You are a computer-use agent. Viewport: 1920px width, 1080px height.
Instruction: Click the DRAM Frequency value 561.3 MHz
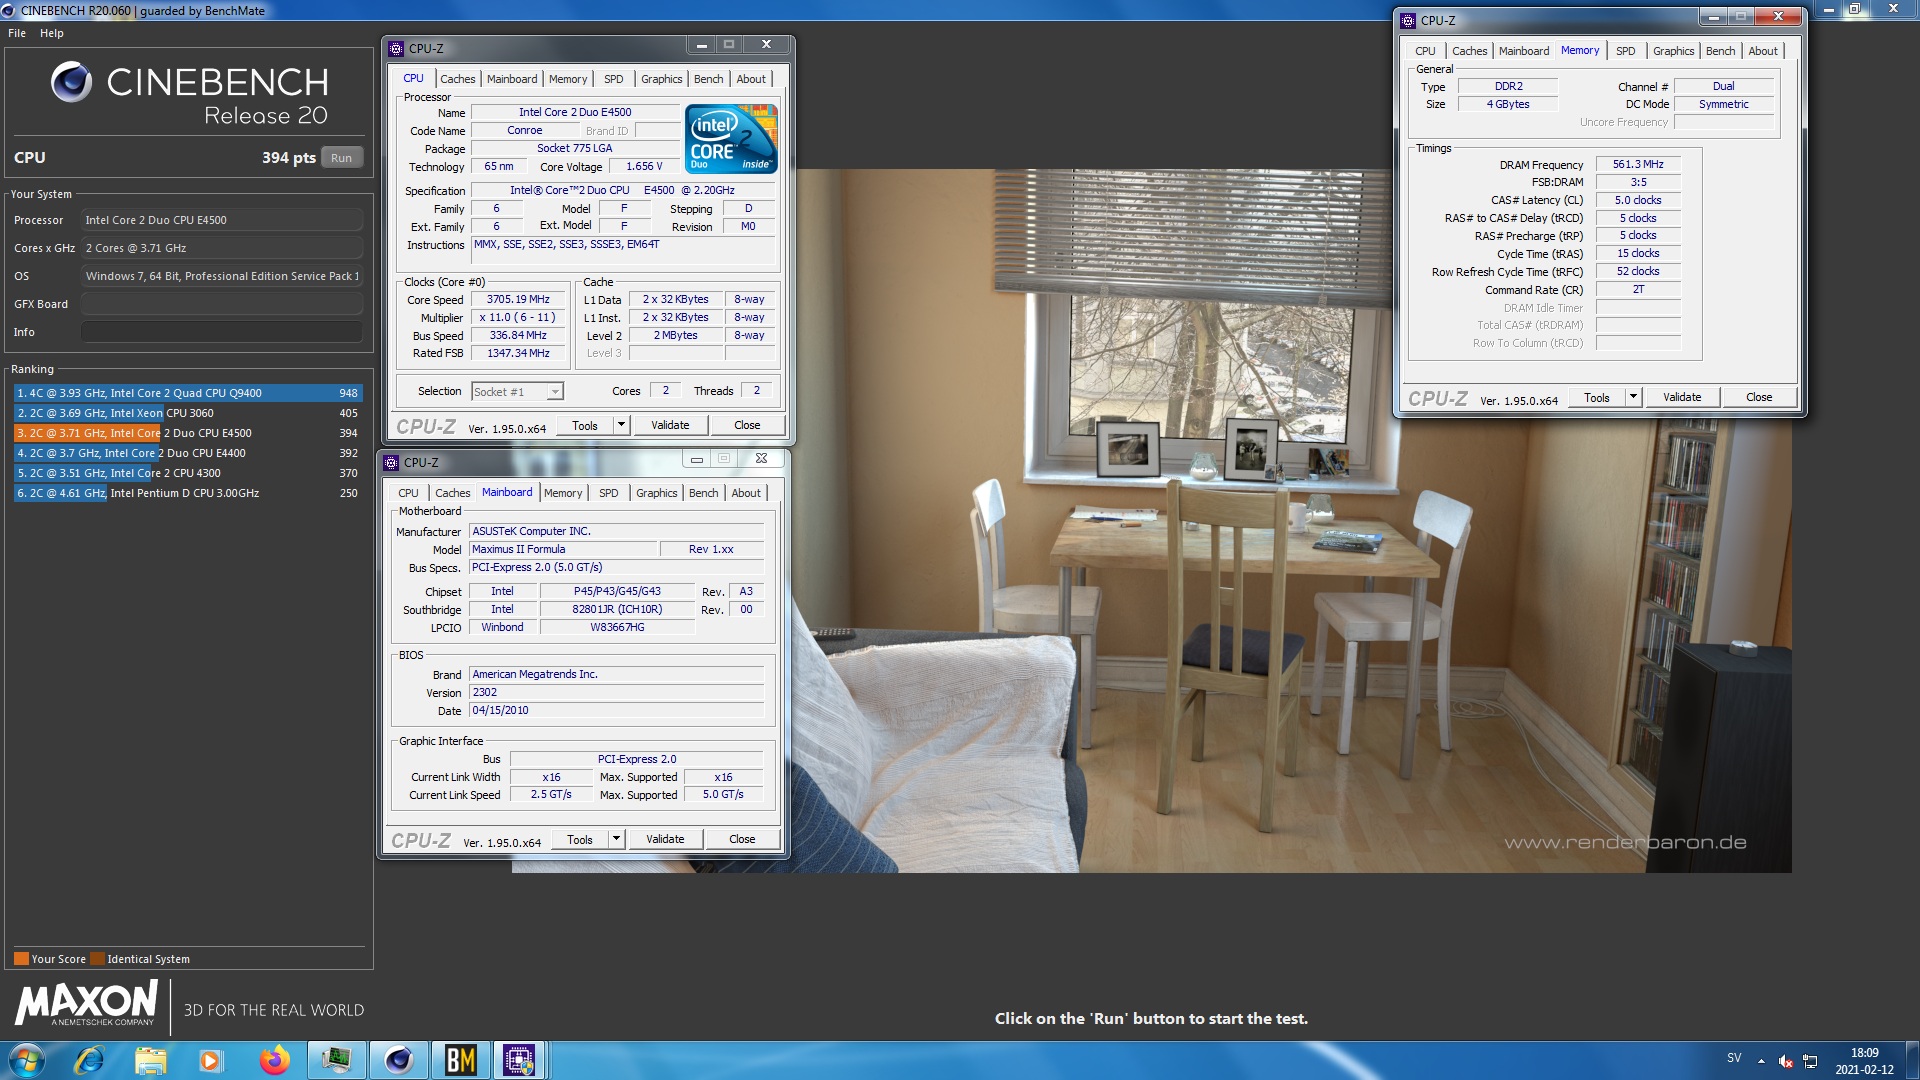pyautogui.click(x=1638, y=164)
